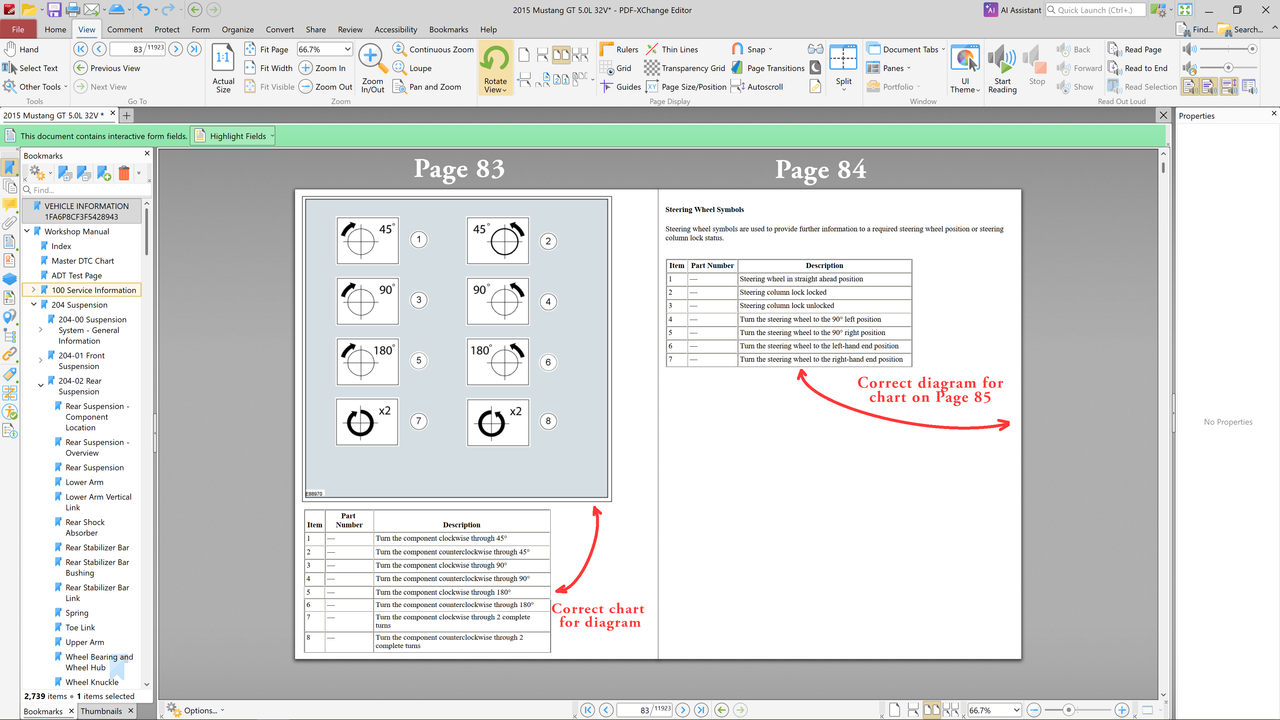The height and width of the screenshot is (720, 1280).
Task: Open the 66.7% zoom level dropdown
Action: (x=324, y=49)
